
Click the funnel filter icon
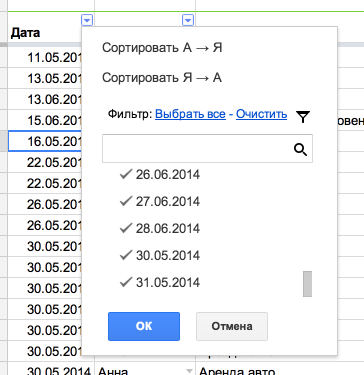pos(303,116)
